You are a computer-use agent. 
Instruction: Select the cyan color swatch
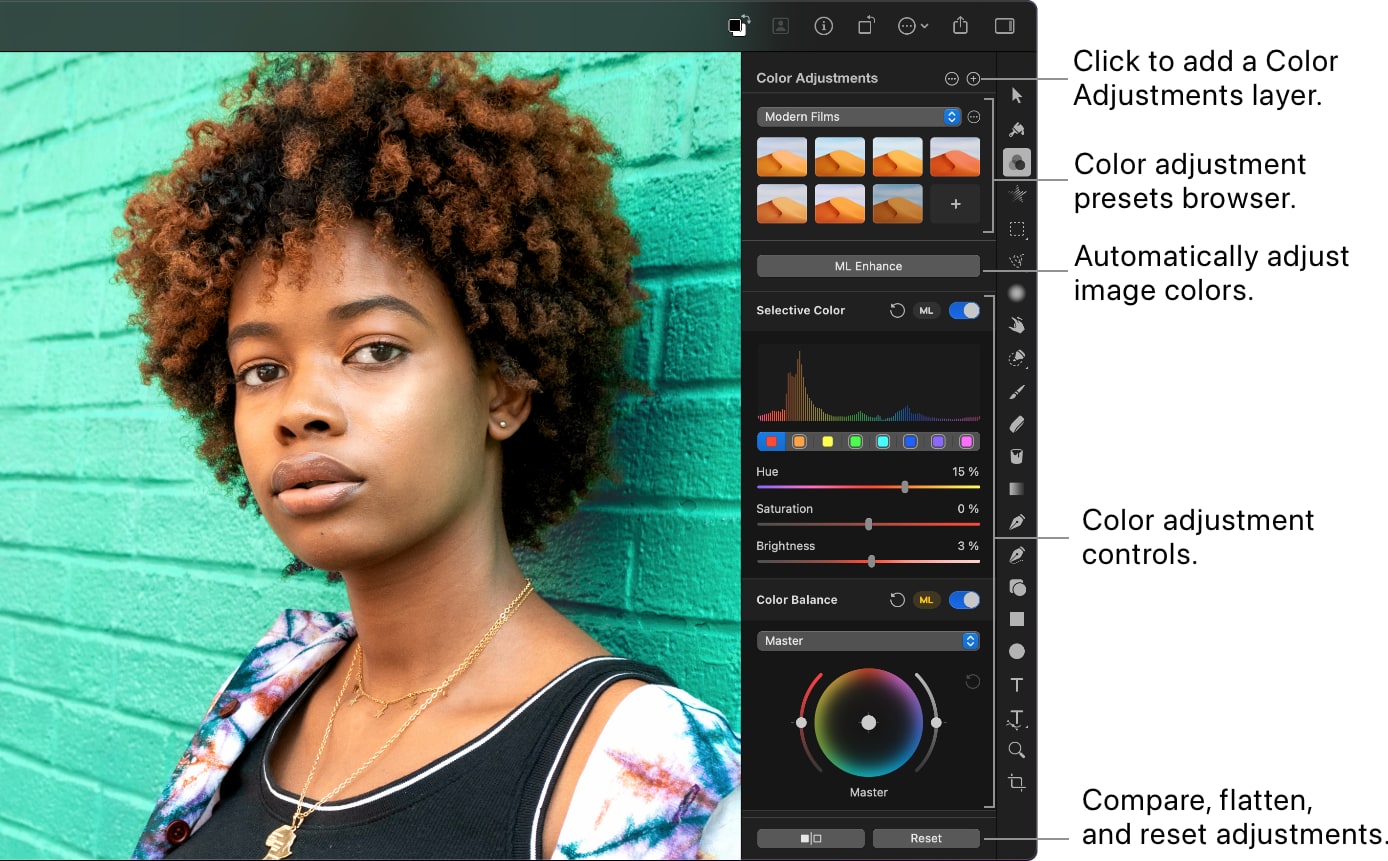click(883, 441)
